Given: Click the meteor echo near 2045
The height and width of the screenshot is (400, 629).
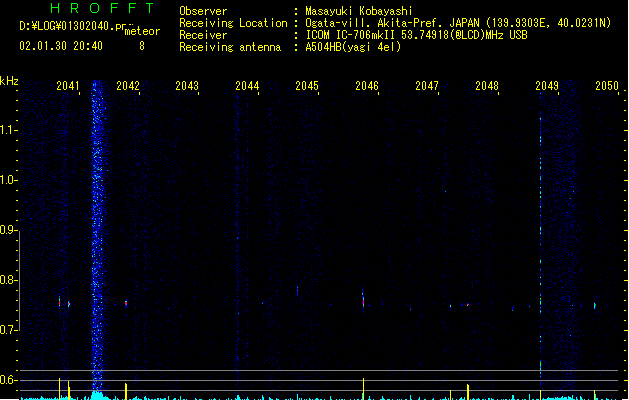Looking at the screenshot, I should [x=297, y=290].
